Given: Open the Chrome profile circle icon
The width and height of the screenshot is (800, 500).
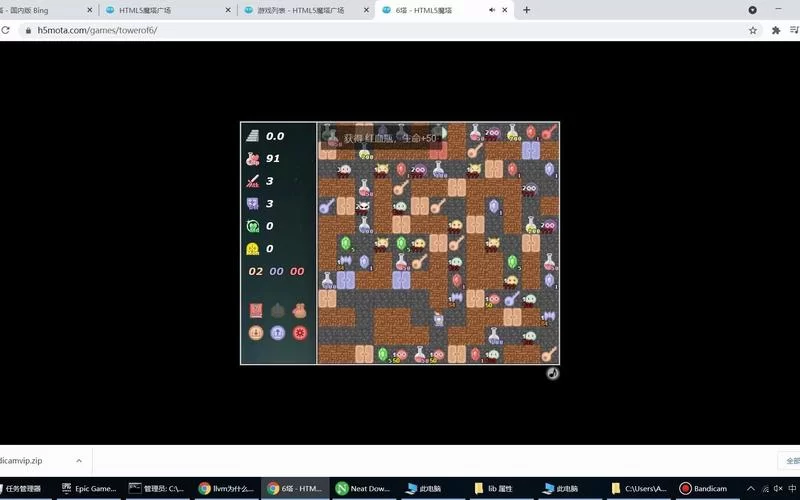Looking at the screenshot, I should [x=753, y=10].
